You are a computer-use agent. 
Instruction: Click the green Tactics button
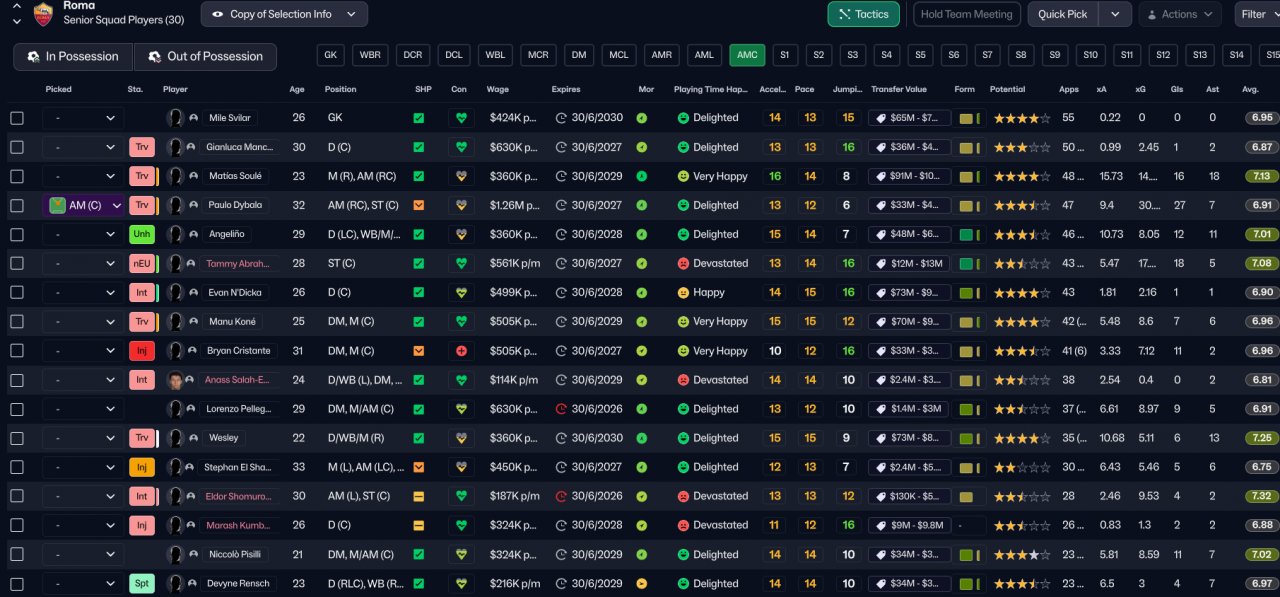pyautogui.click(x=863, y=14)
